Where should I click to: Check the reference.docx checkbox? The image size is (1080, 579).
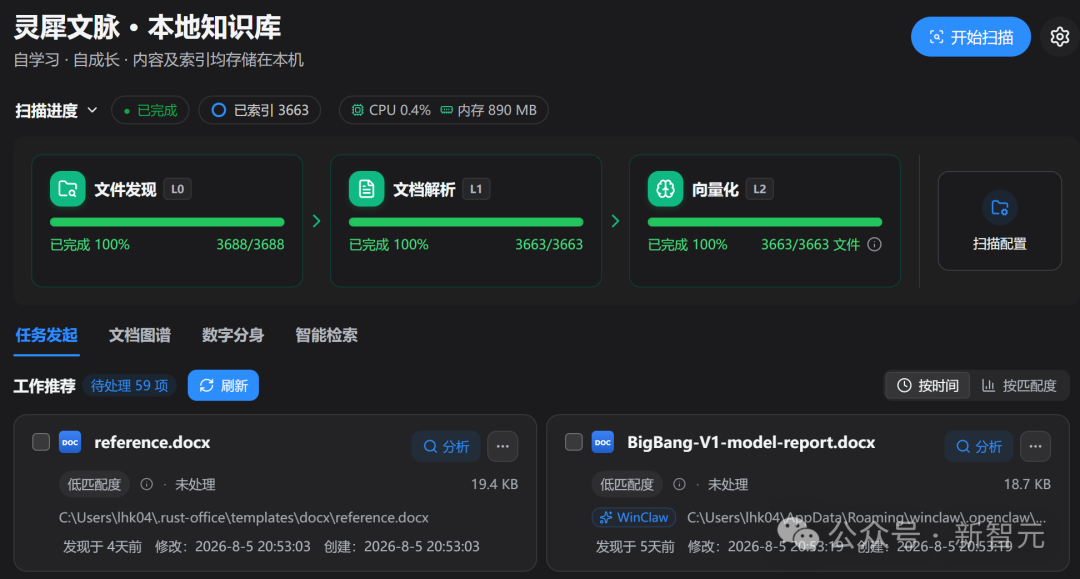(41, 442)
